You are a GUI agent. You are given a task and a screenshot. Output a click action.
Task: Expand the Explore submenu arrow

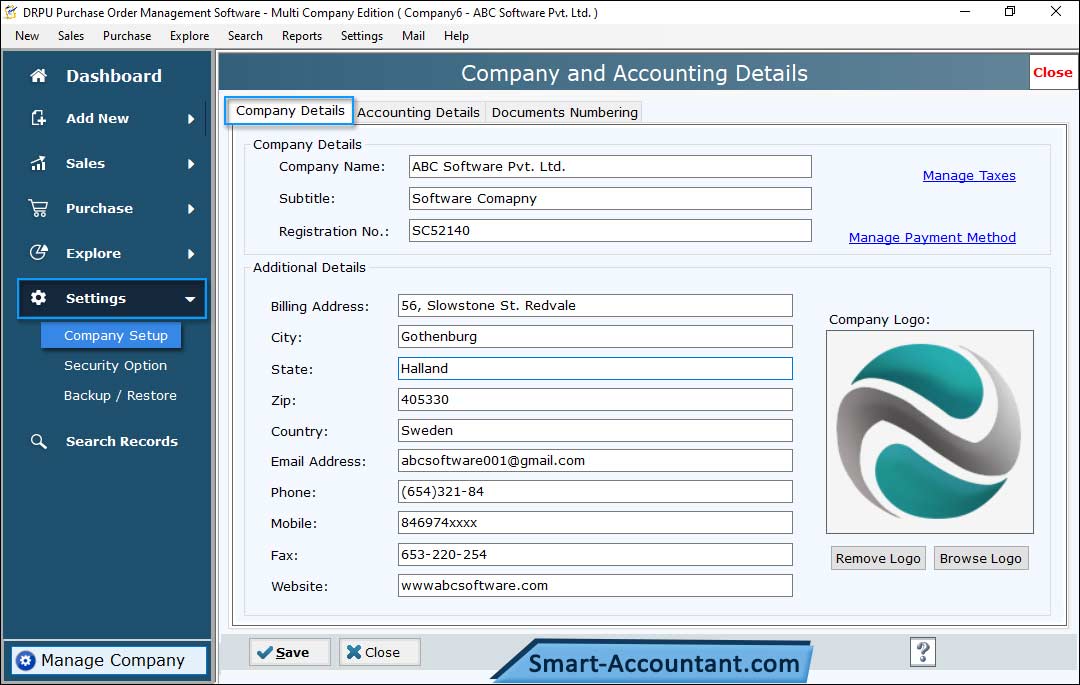pyautogui.click(x=191, y=254)
